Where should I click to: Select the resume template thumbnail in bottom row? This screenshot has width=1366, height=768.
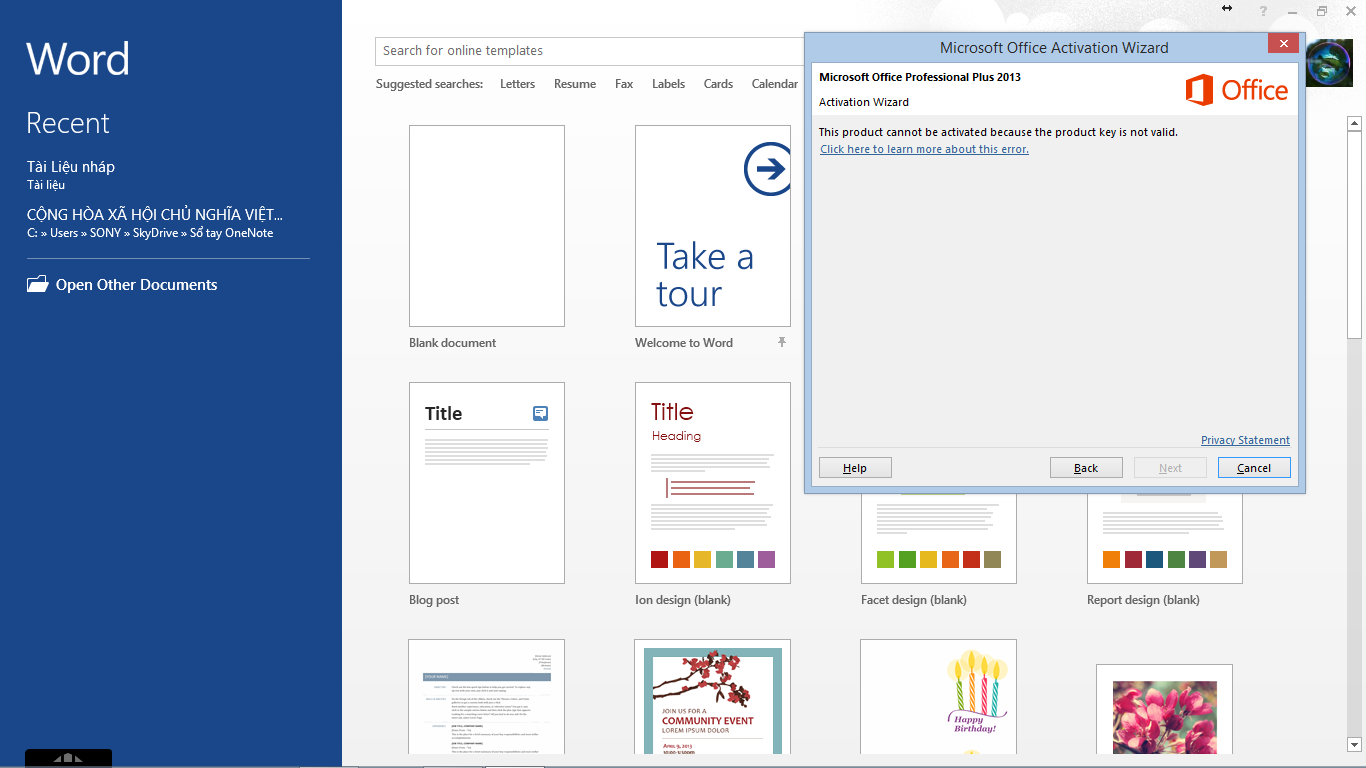tap(487, 697)
